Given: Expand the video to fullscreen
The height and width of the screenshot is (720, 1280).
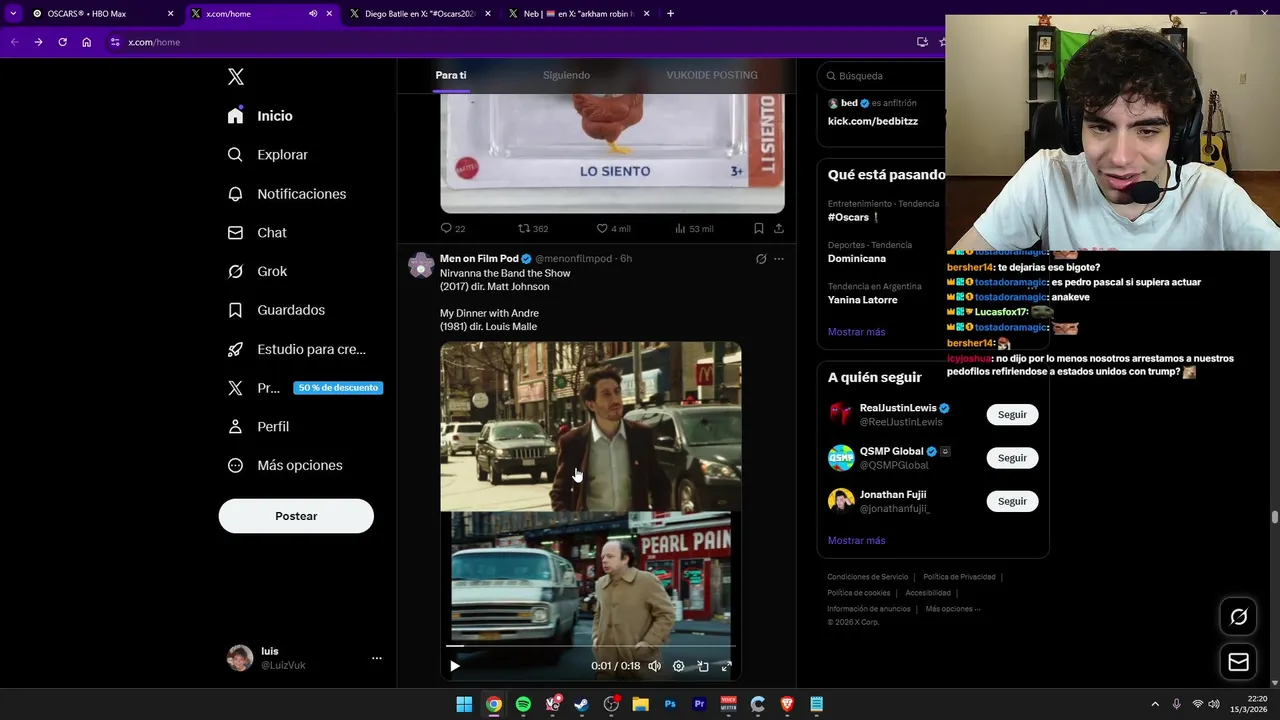Looking at the screenshot, I should (x=727, y=666).
